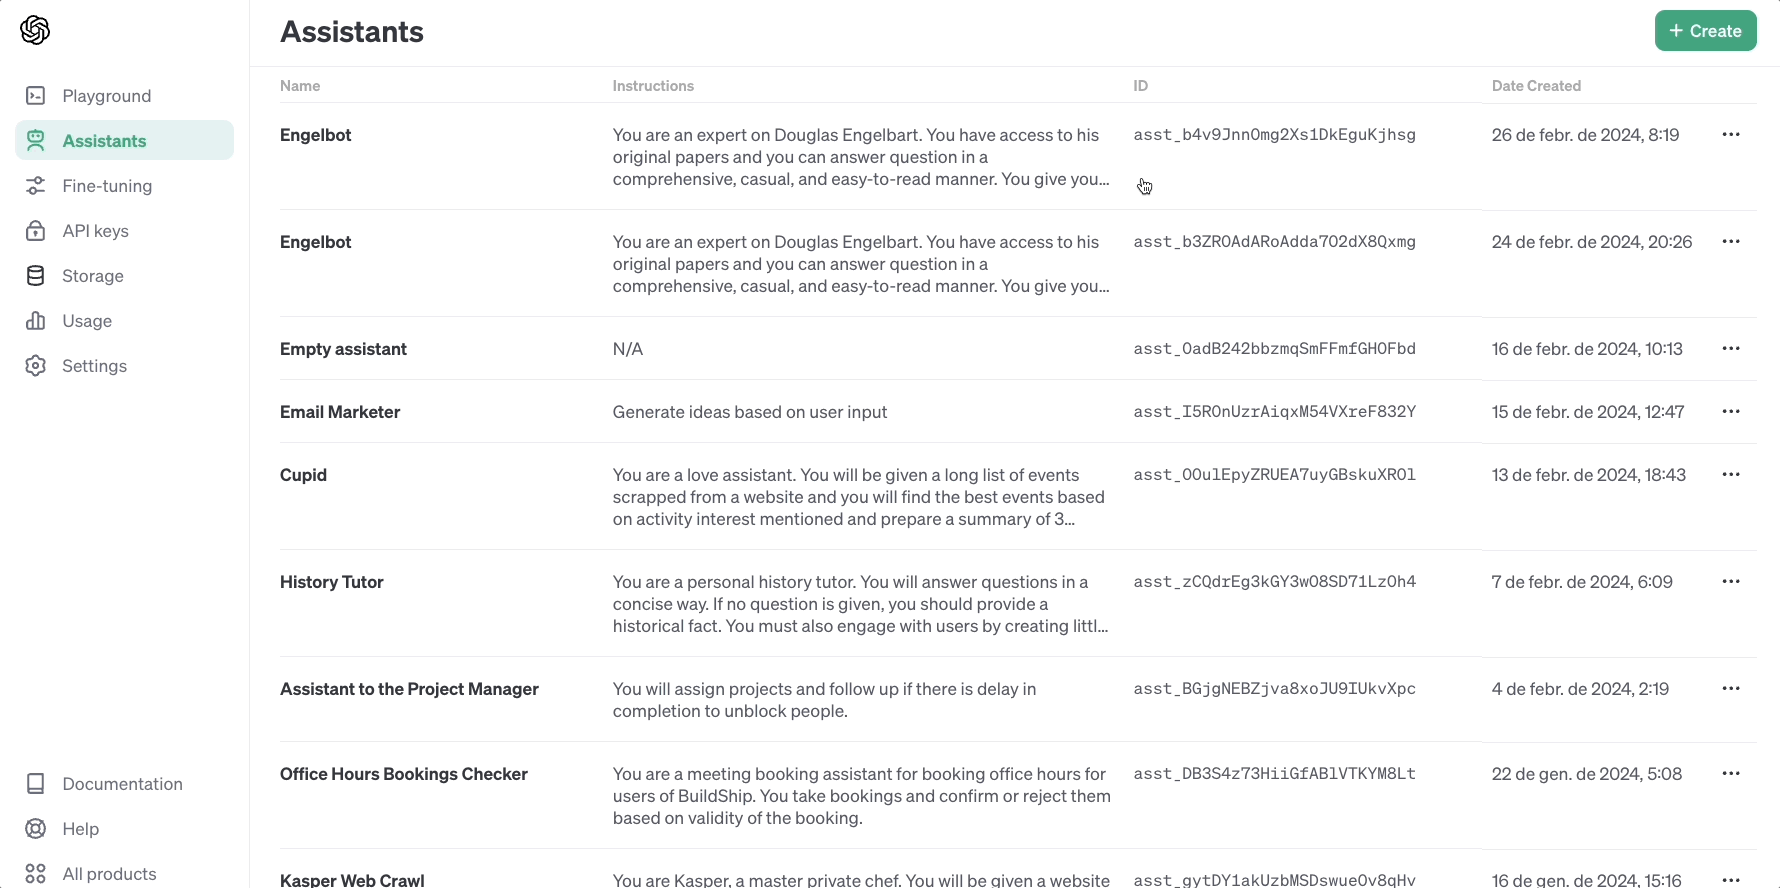The height and width of the screenshot is (888, 1780).
Task: Open the Office Hours Bookings Checker assistant
Action: (403, 774)
